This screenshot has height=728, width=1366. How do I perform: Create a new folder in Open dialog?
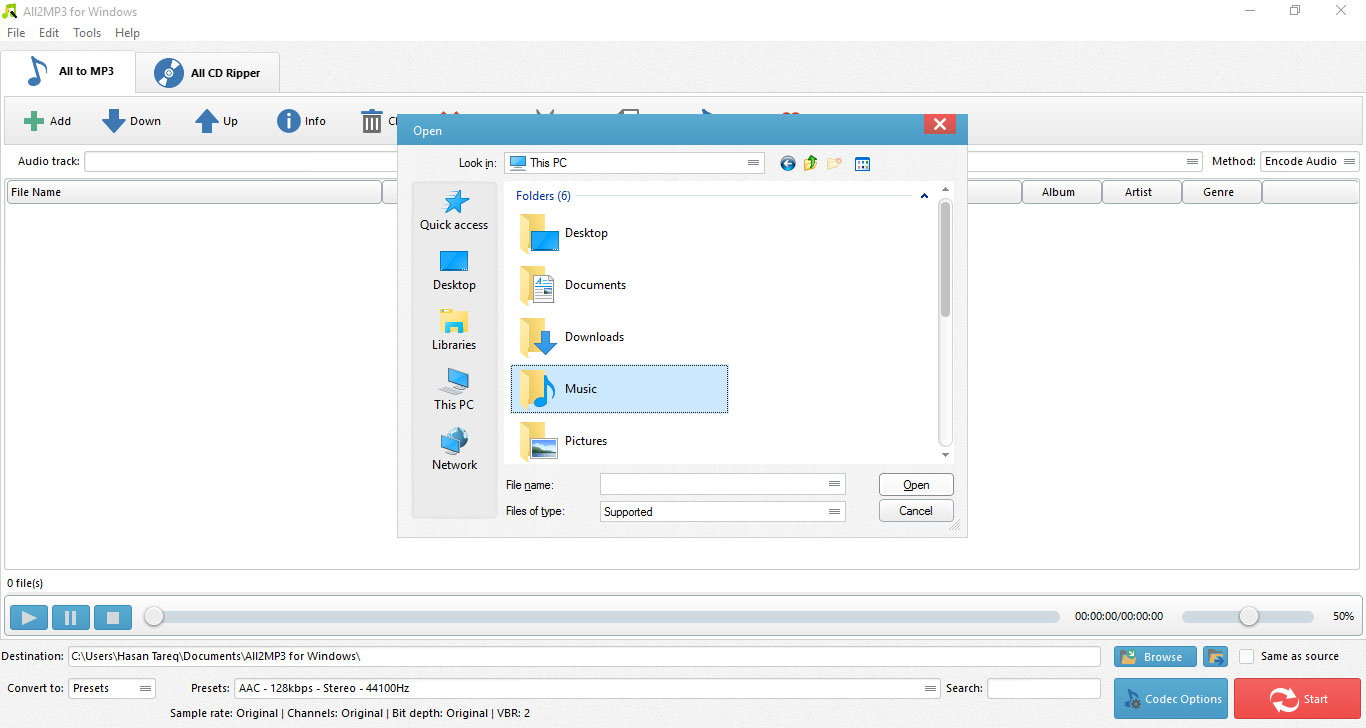(x=834, y=163)
